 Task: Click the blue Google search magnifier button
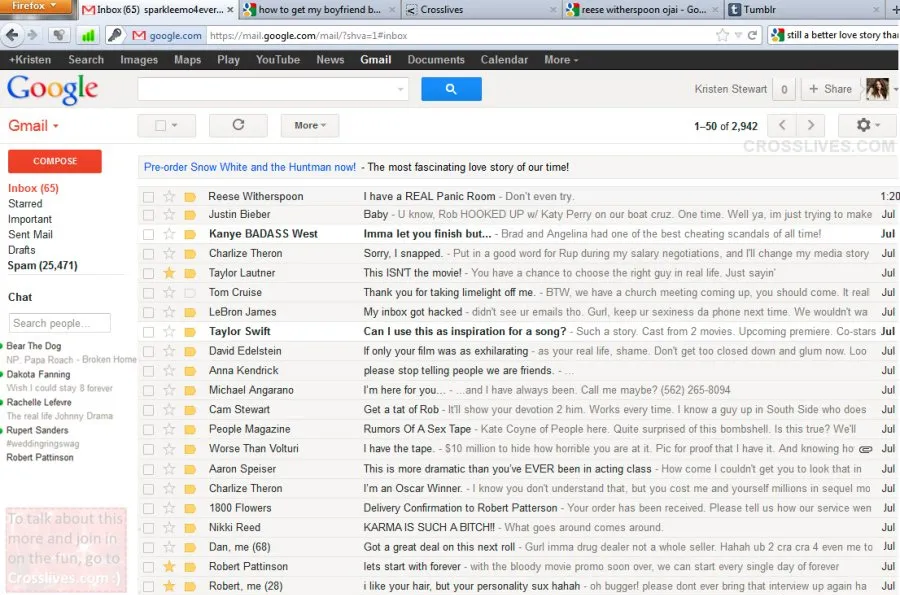tap(451, 89)
